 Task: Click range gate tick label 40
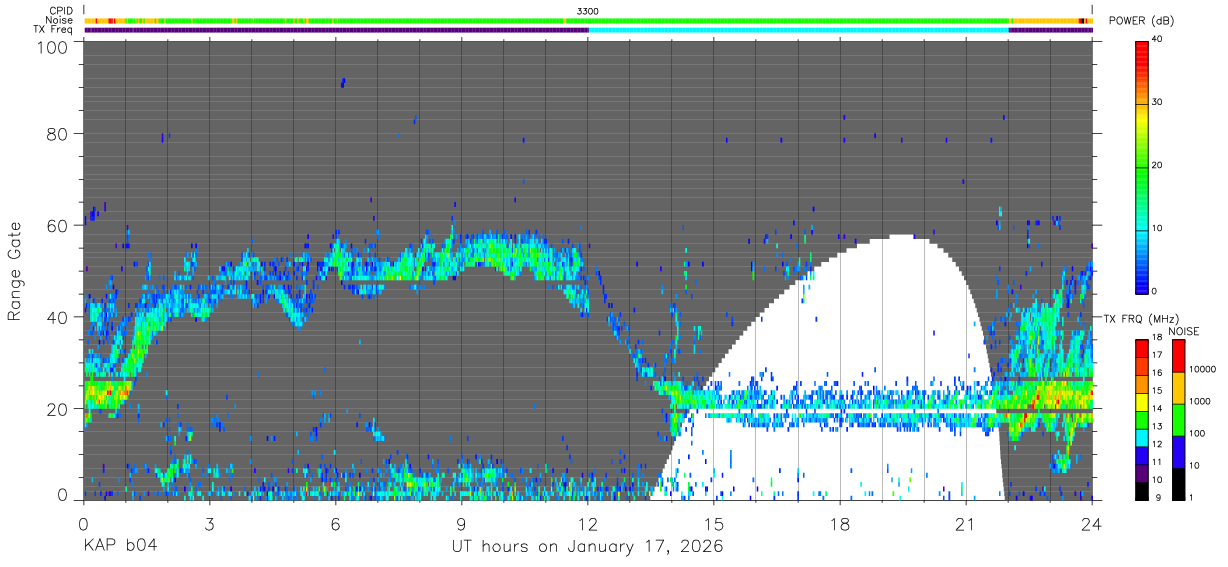click(x=58, y=317)
